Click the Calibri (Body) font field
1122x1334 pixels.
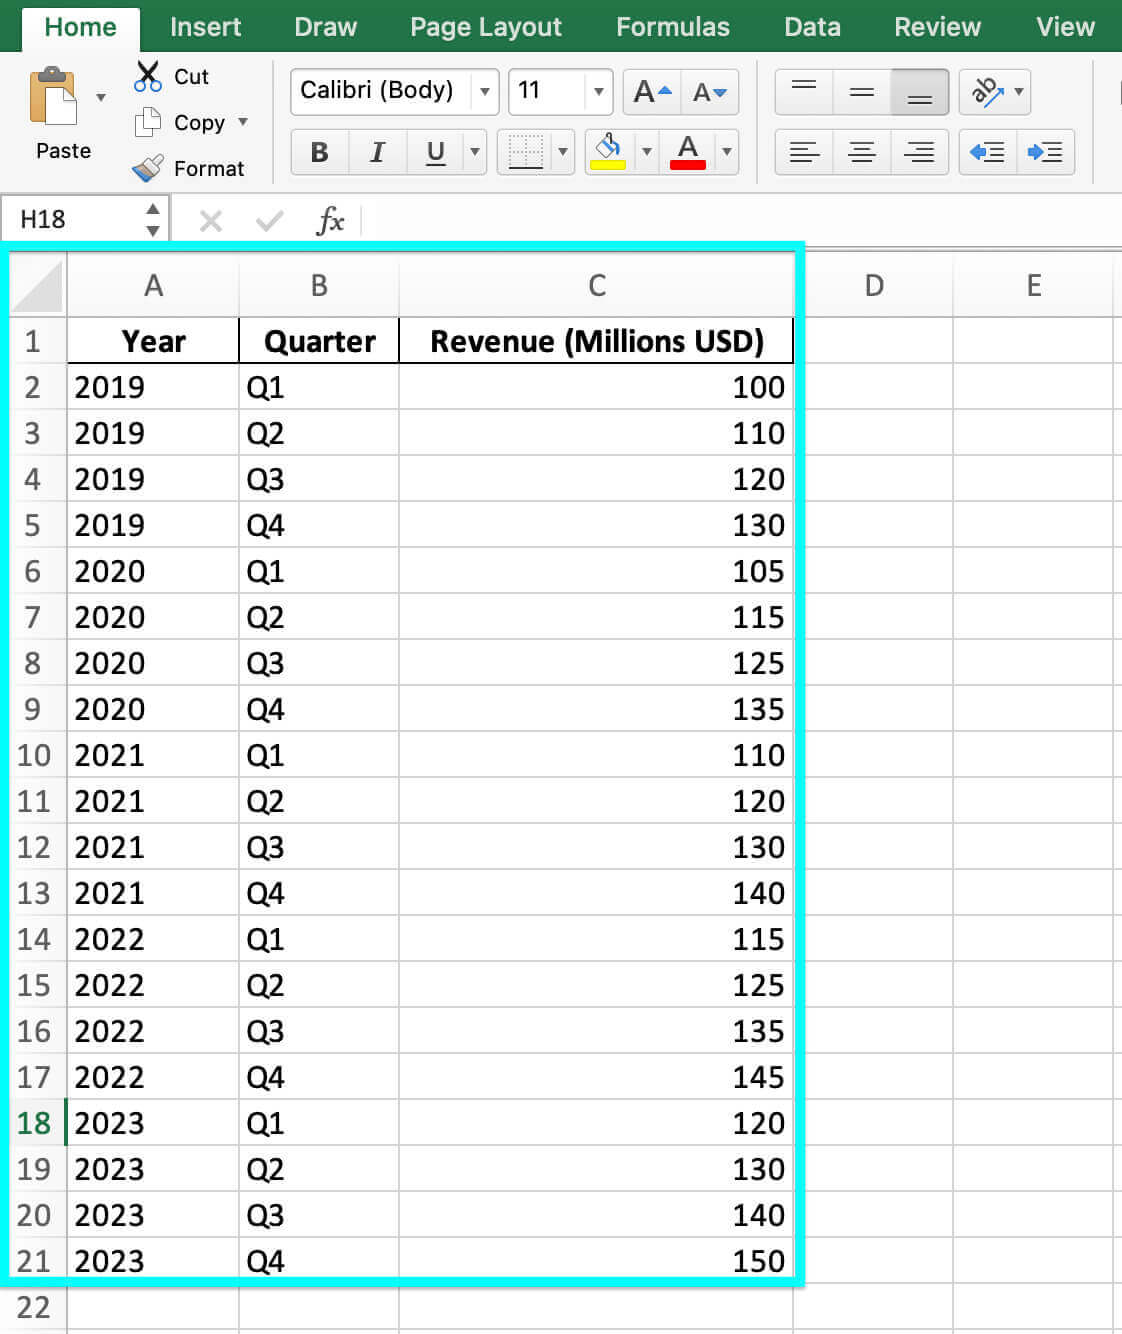click(381, 92)
